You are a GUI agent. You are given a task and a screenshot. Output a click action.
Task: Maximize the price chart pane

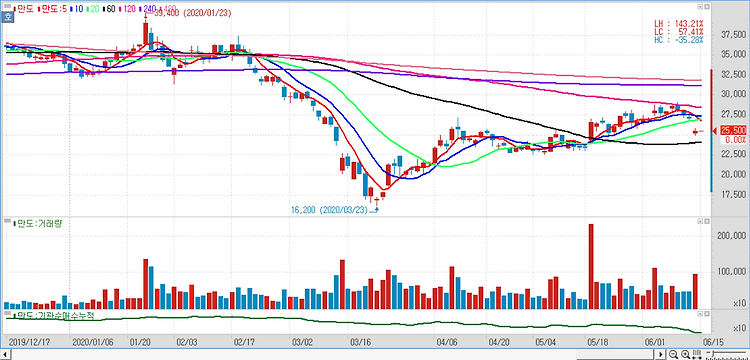[x=707, y=7]
